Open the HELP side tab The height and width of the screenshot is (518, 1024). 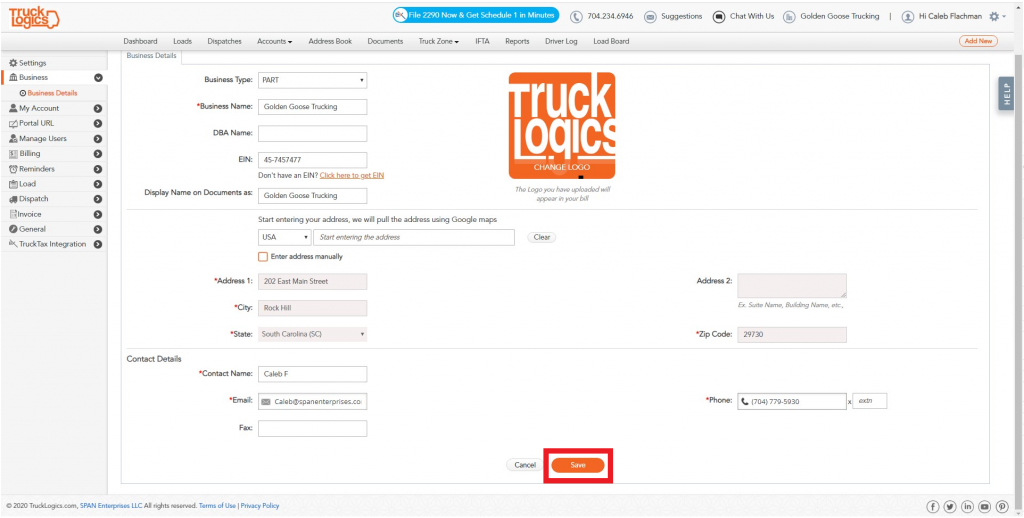point(1006,93)
